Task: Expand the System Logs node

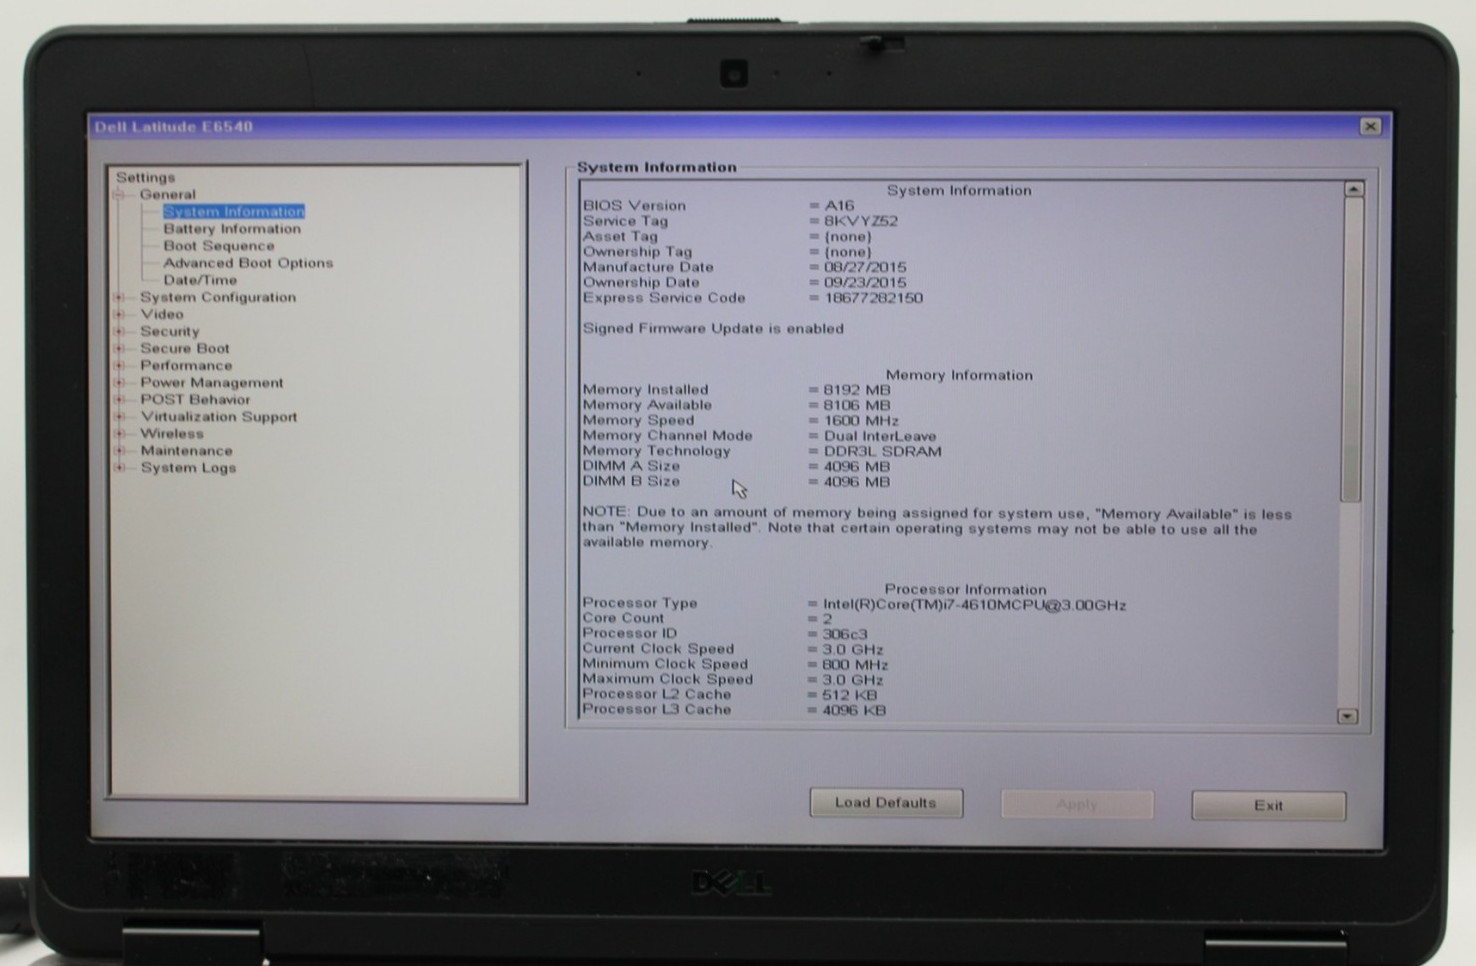Action: coord(119,467)
